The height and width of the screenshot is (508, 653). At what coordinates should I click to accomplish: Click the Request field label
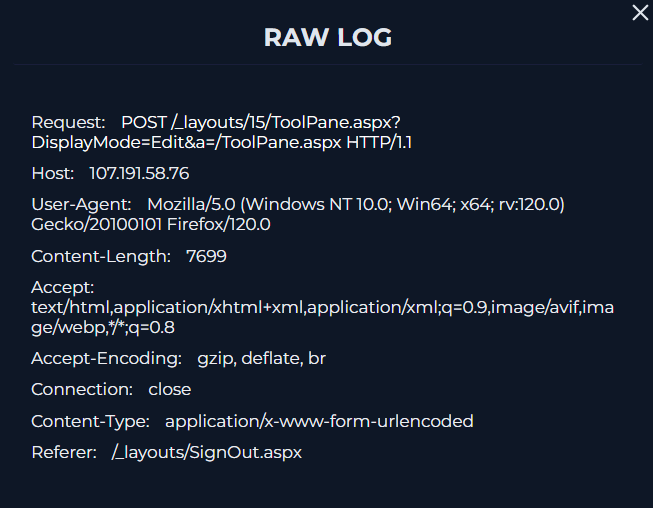68,122
